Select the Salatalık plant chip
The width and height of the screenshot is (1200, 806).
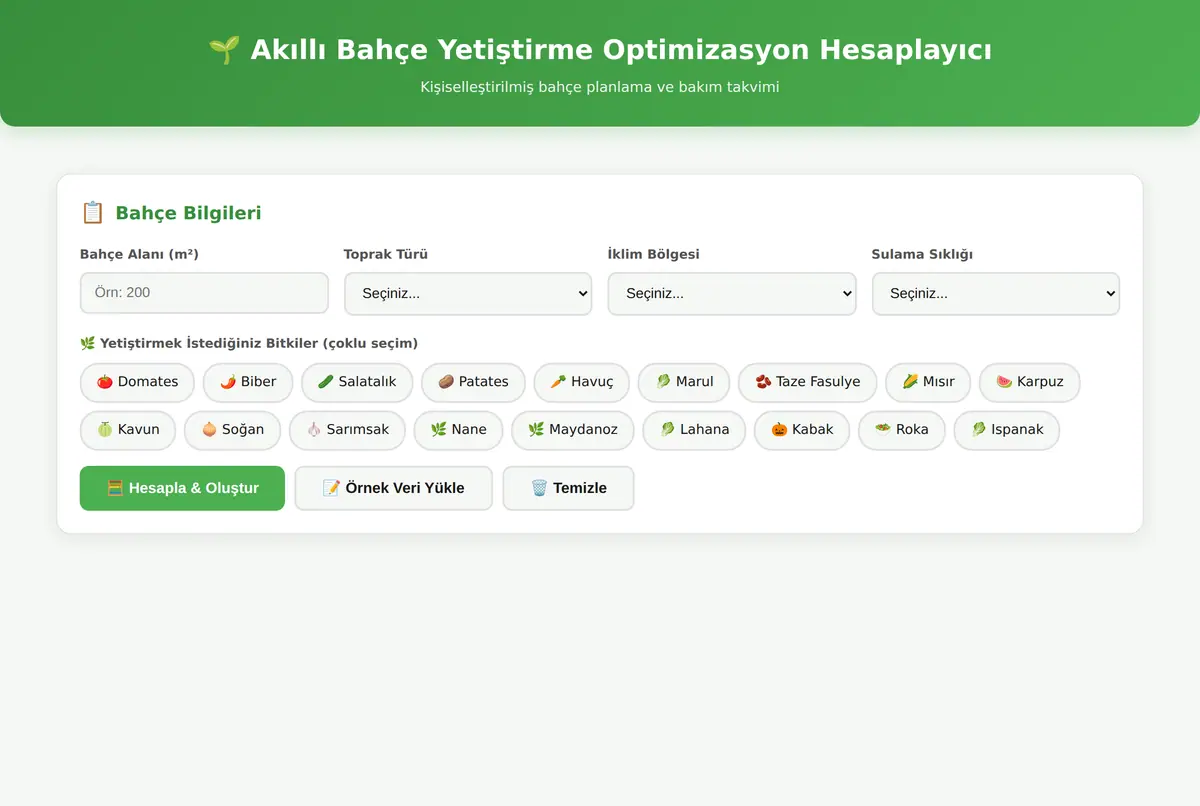tap(357, 382)
